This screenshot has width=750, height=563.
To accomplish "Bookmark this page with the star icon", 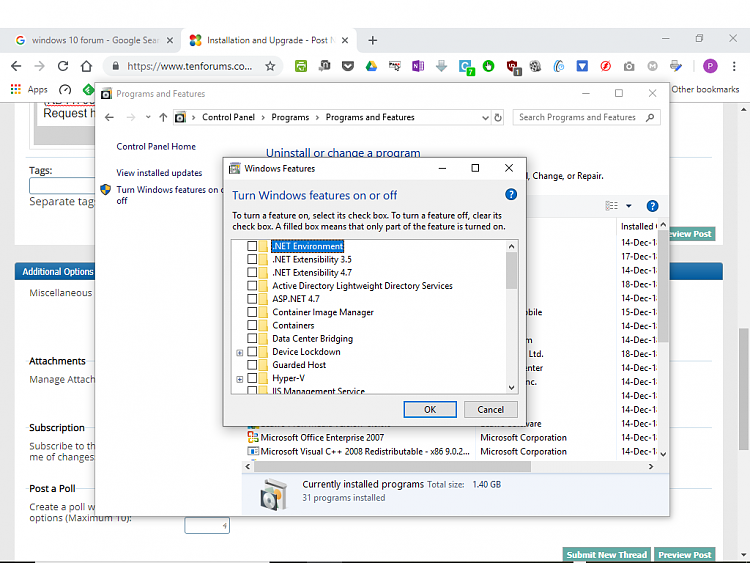I will [x=270, y=66].
